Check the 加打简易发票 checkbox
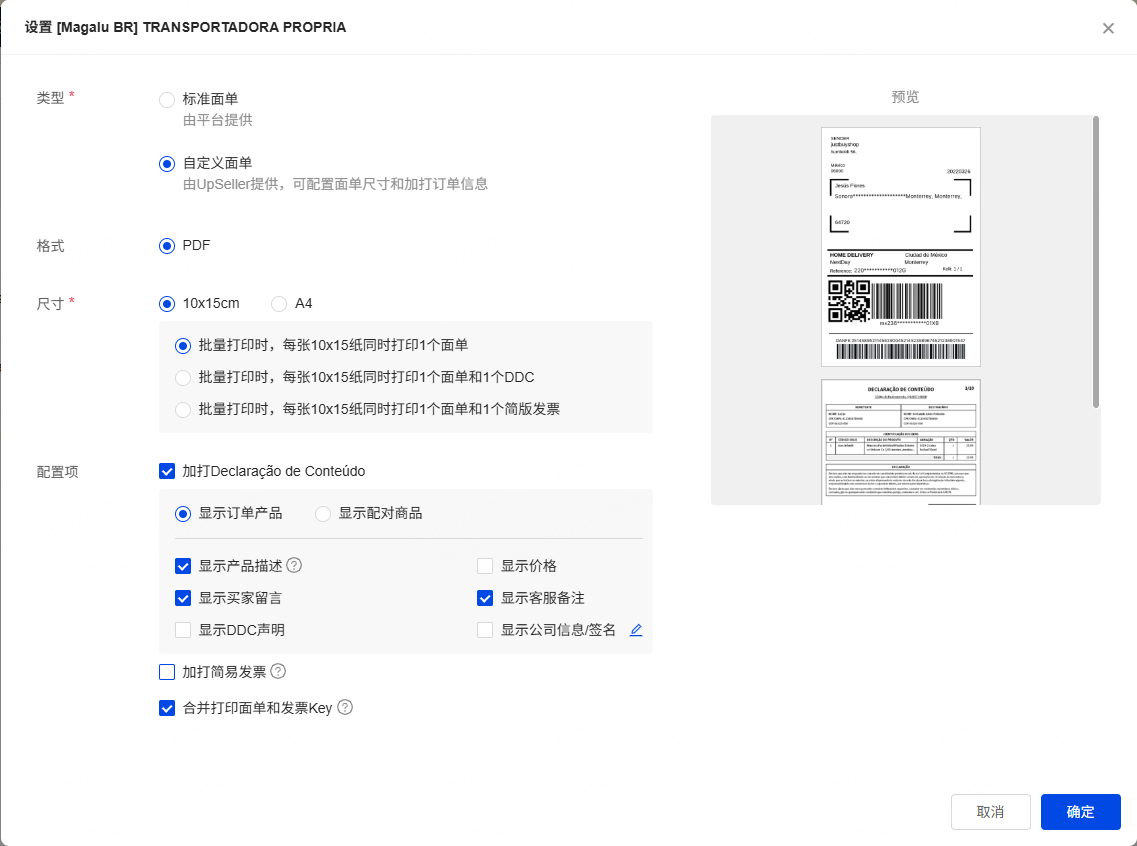 [167, 672]
